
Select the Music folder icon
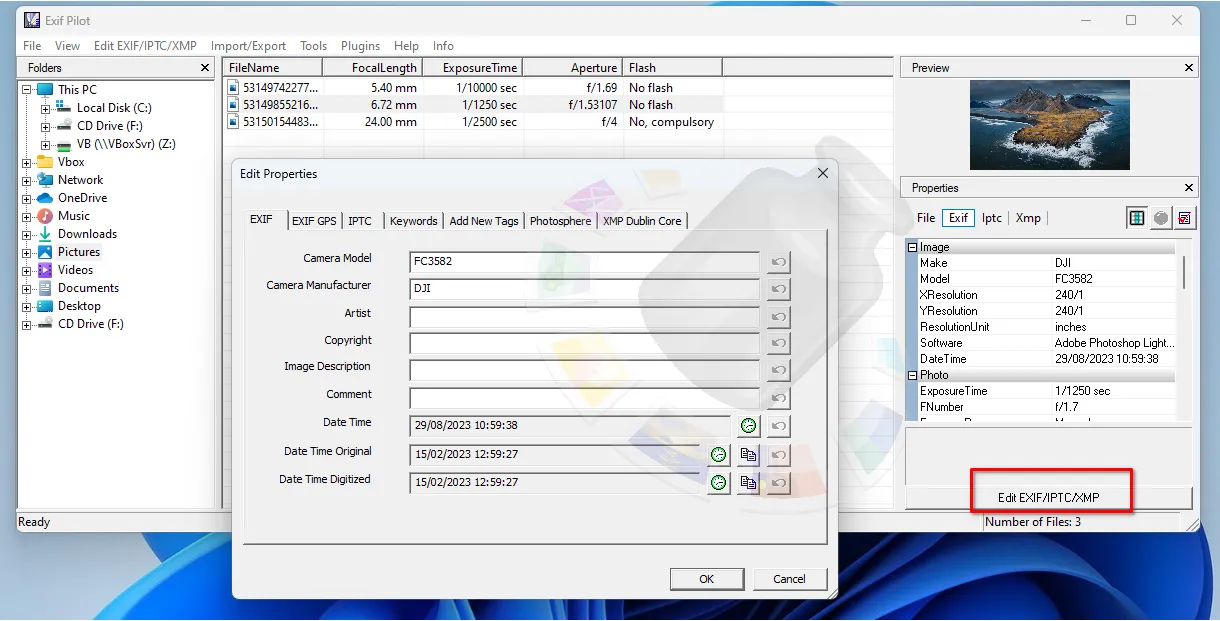pyautogui.click(x=45, y=216)
